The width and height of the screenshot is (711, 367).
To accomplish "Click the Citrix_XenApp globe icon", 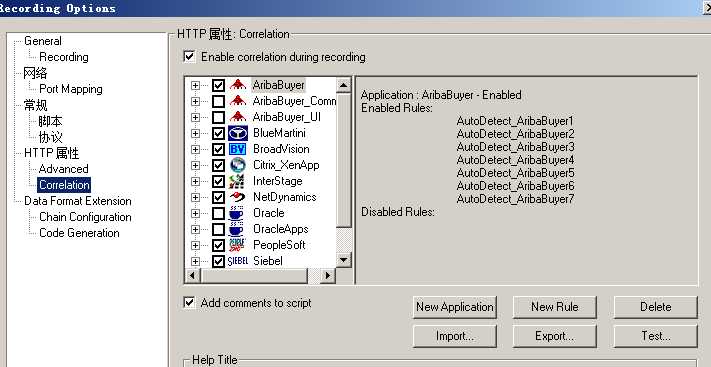I will coord(238,165).
